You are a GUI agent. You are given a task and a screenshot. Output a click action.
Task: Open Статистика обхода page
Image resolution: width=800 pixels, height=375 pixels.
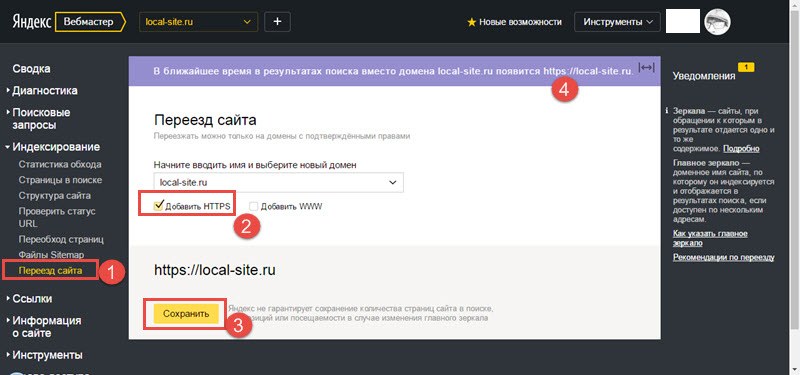pos(60,164)
